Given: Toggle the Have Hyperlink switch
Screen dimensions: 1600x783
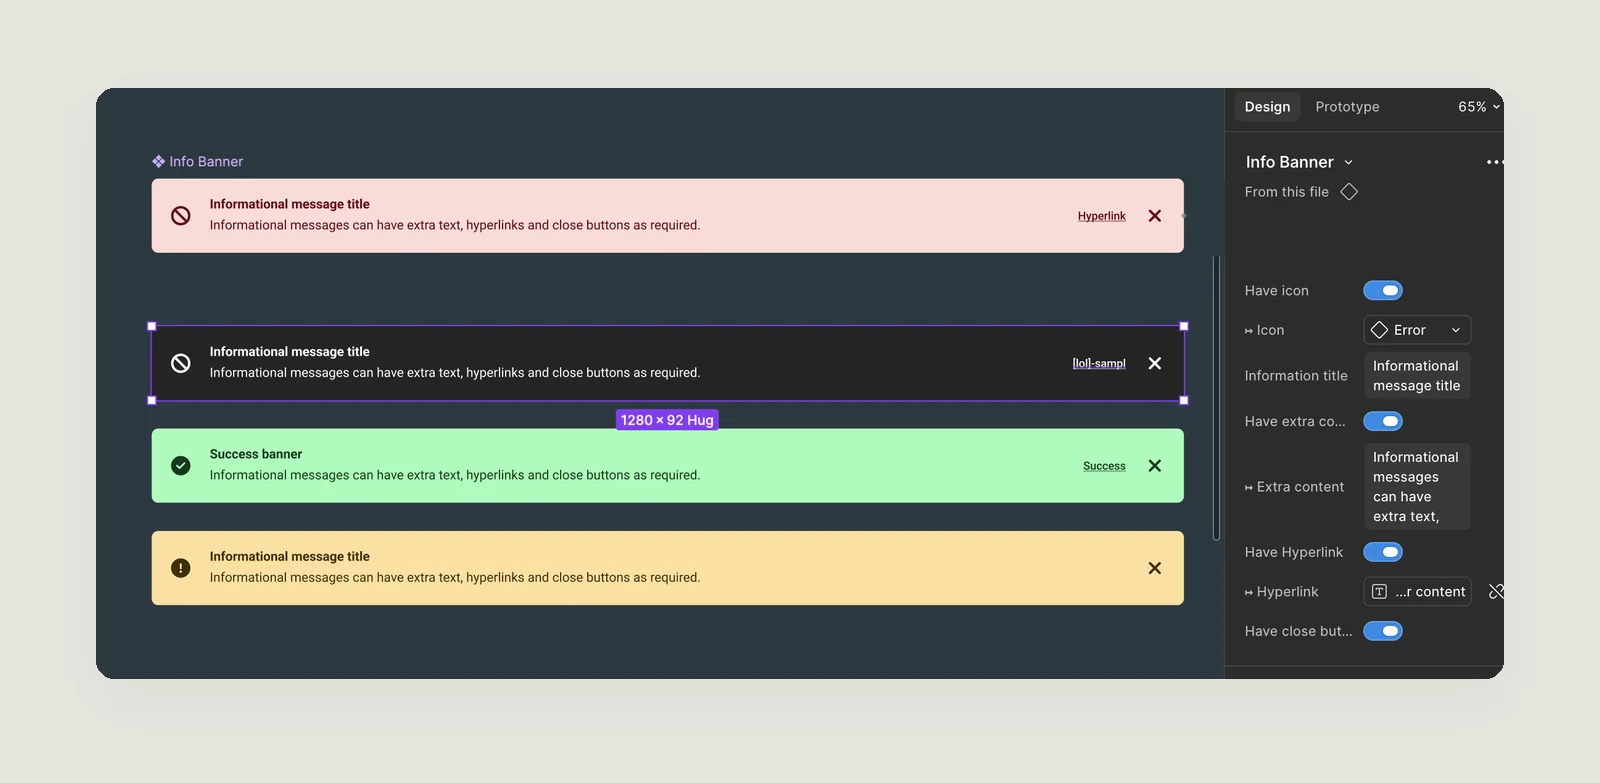Looking at the screenshot, I should tap(1383, 552).
